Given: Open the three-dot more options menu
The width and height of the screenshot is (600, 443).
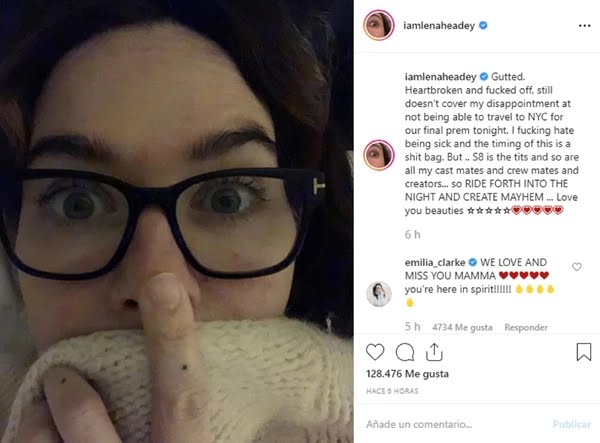Looking at the screenshot, I should click(584, 26).
